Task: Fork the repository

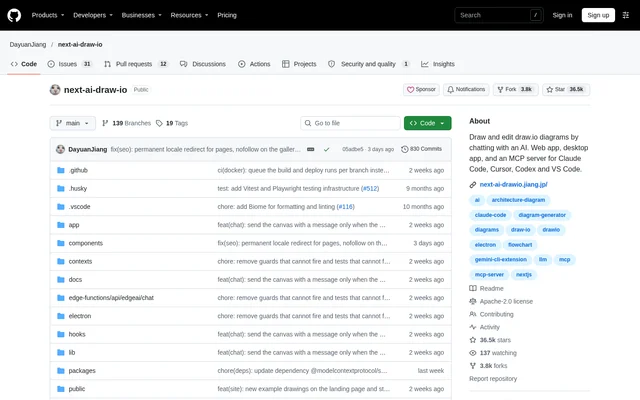Action: pos(516,89)
